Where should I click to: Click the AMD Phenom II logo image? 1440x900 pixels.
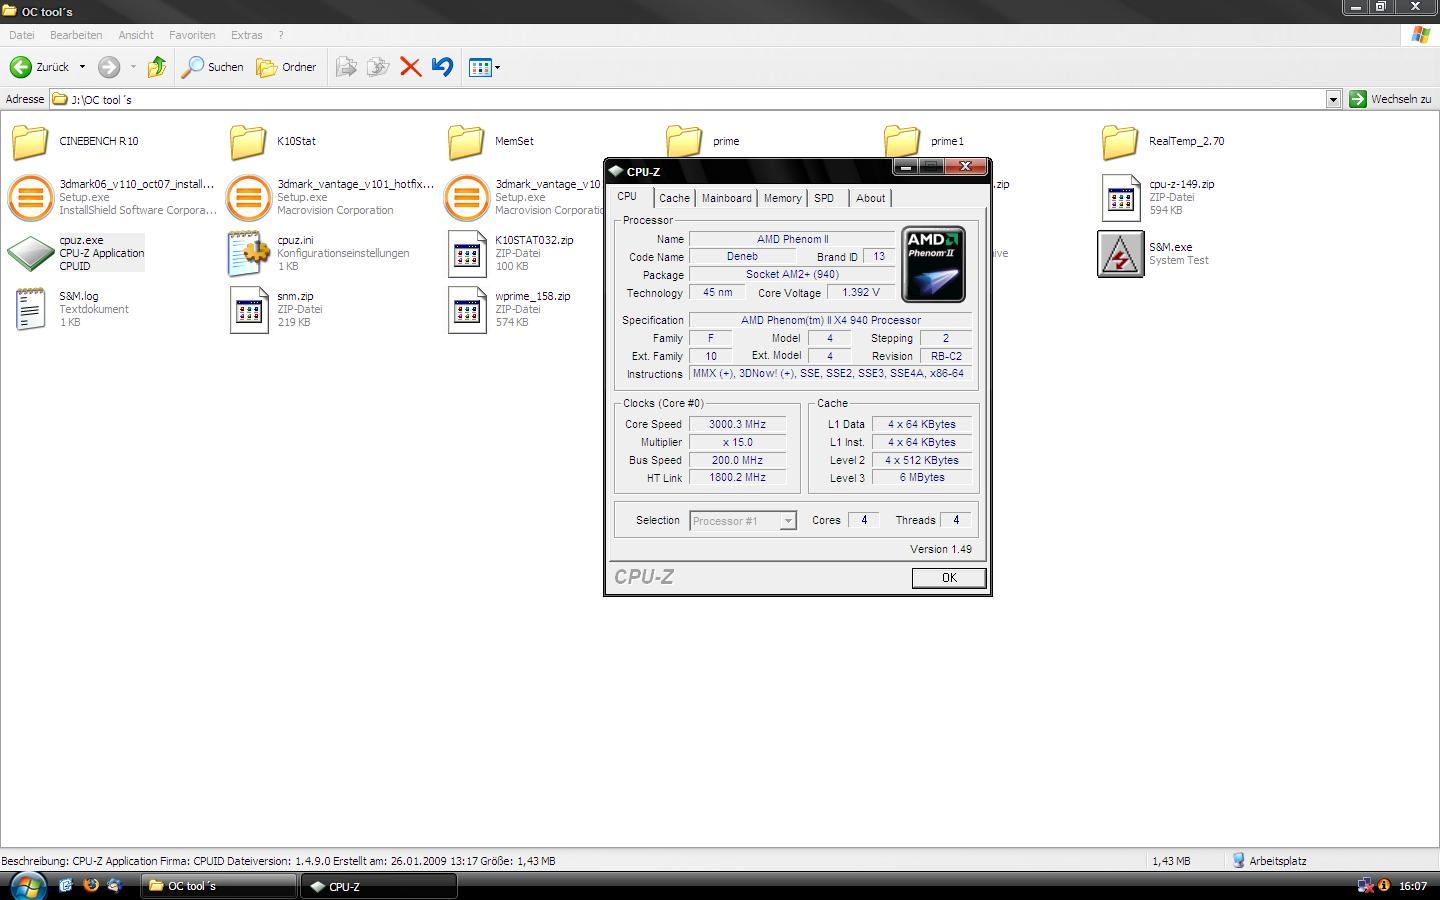click(x=933, y=264)
